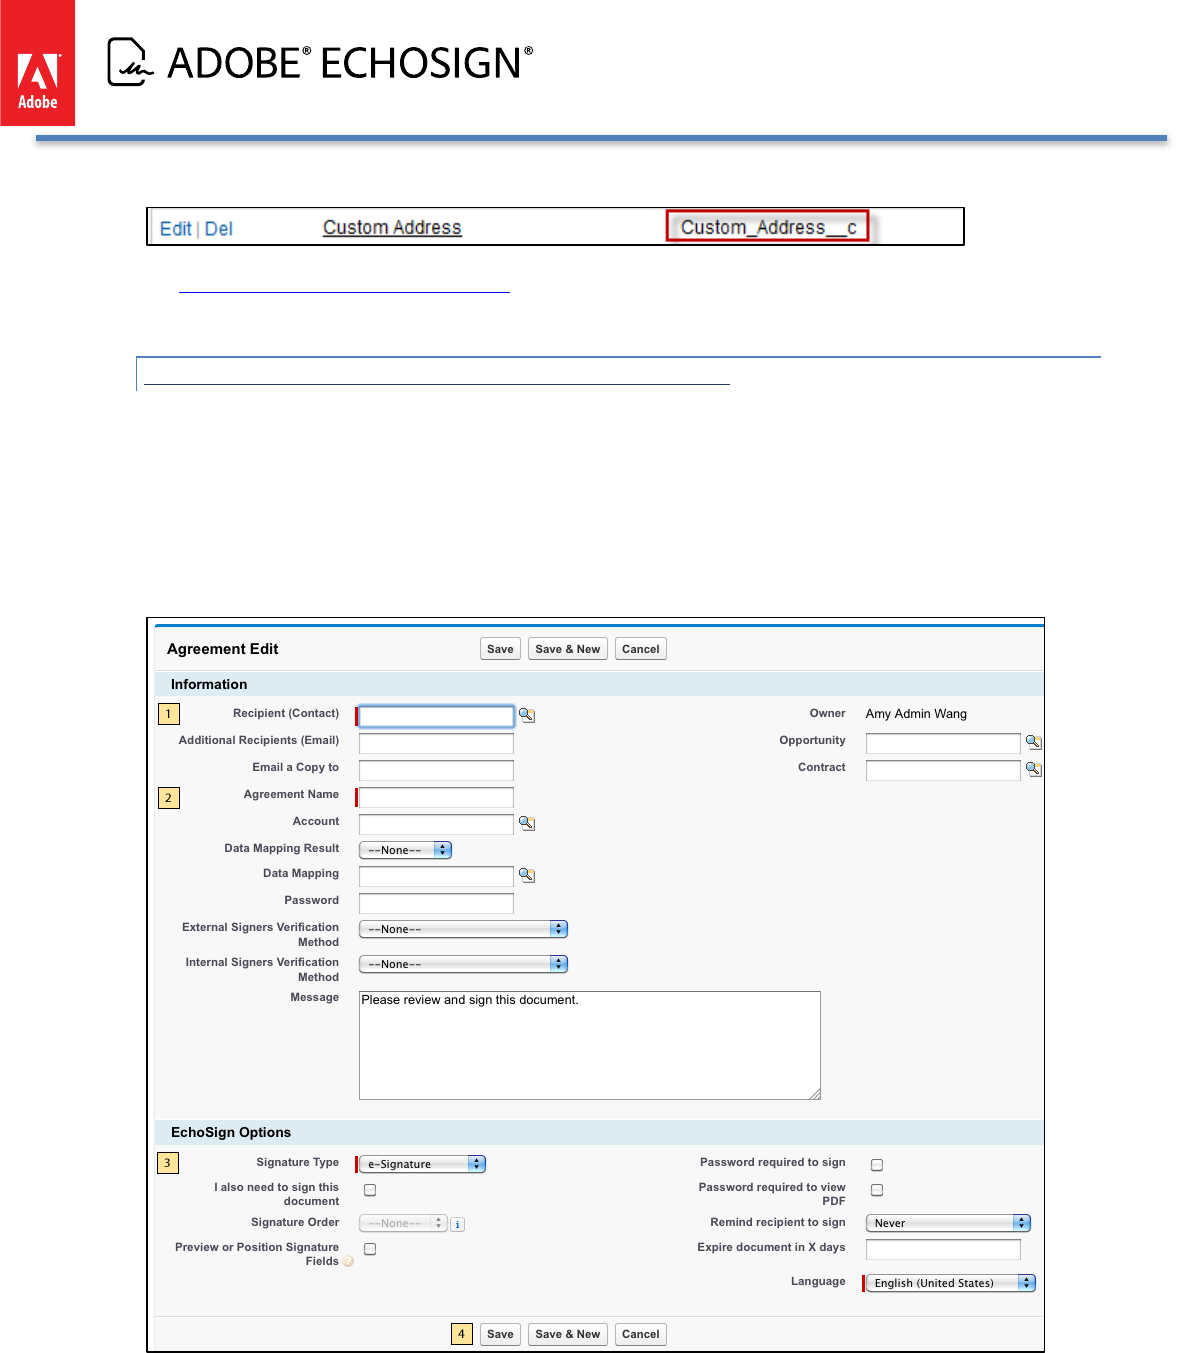Click the Edit link
Screen dimensions: 1178x1353
coord(175,228)
